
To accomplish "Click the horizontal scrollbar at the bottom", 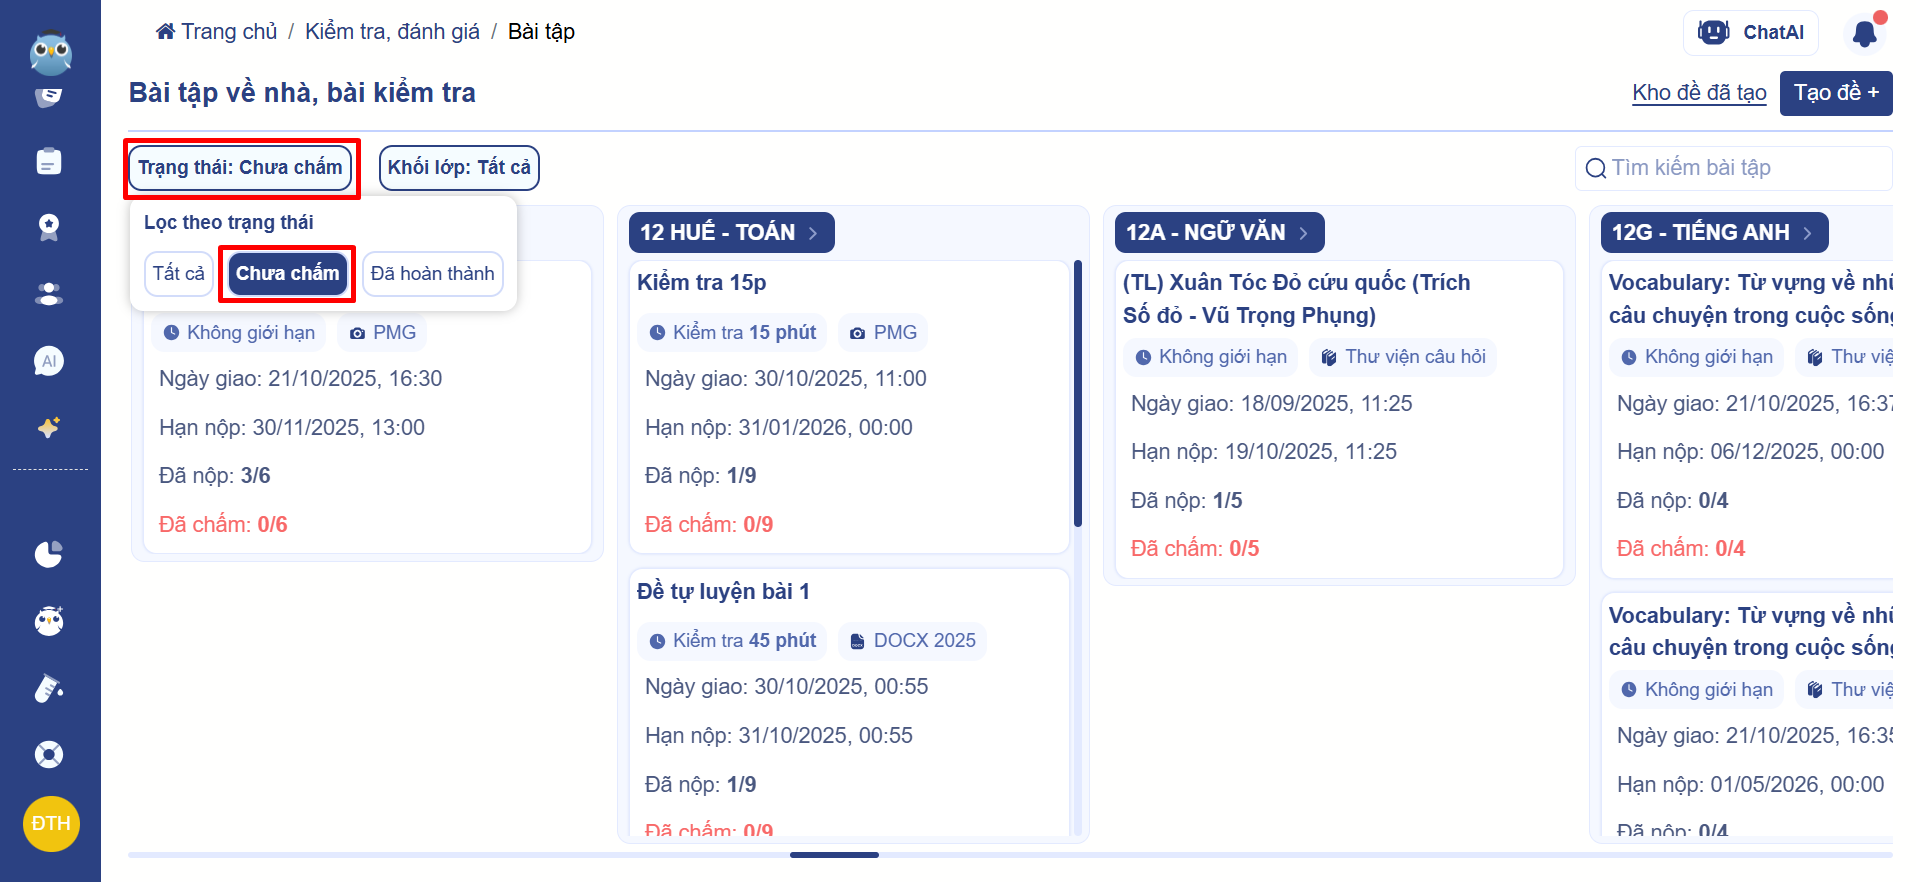I will coord(834,855).
